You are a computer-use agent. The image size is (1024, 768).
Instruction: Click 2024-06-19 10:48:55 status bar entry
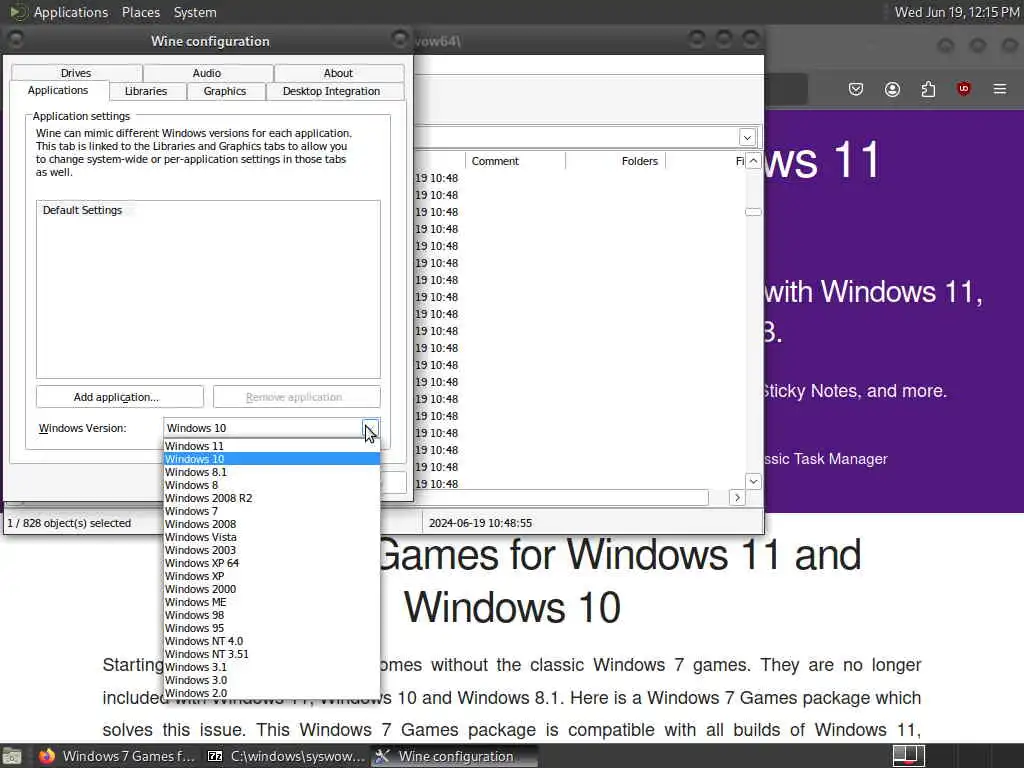pos(480,523)
